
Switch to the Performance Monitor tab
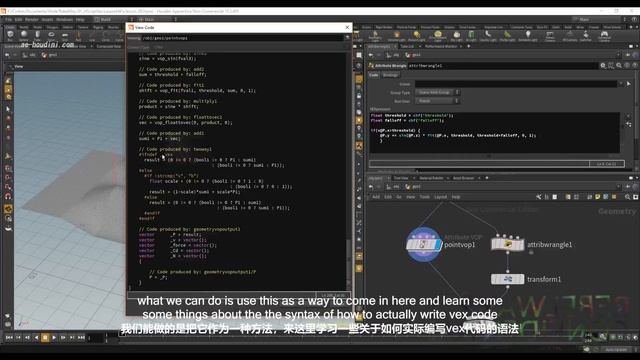(440, 46)
